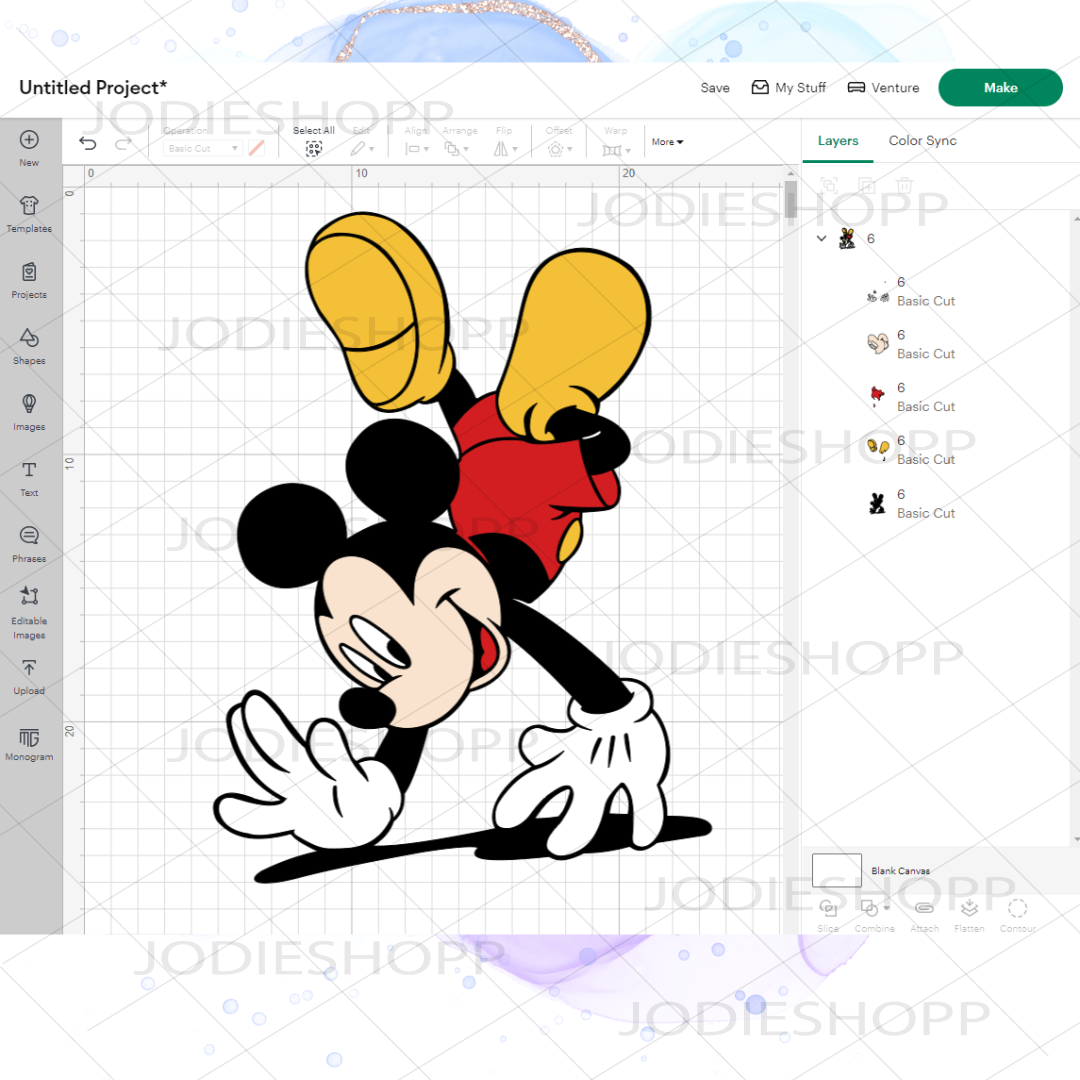The height and width of the screenshot is (1080, 1080).
Task: Click the duplicate icon in Layers panel
Action: [866, 185]
